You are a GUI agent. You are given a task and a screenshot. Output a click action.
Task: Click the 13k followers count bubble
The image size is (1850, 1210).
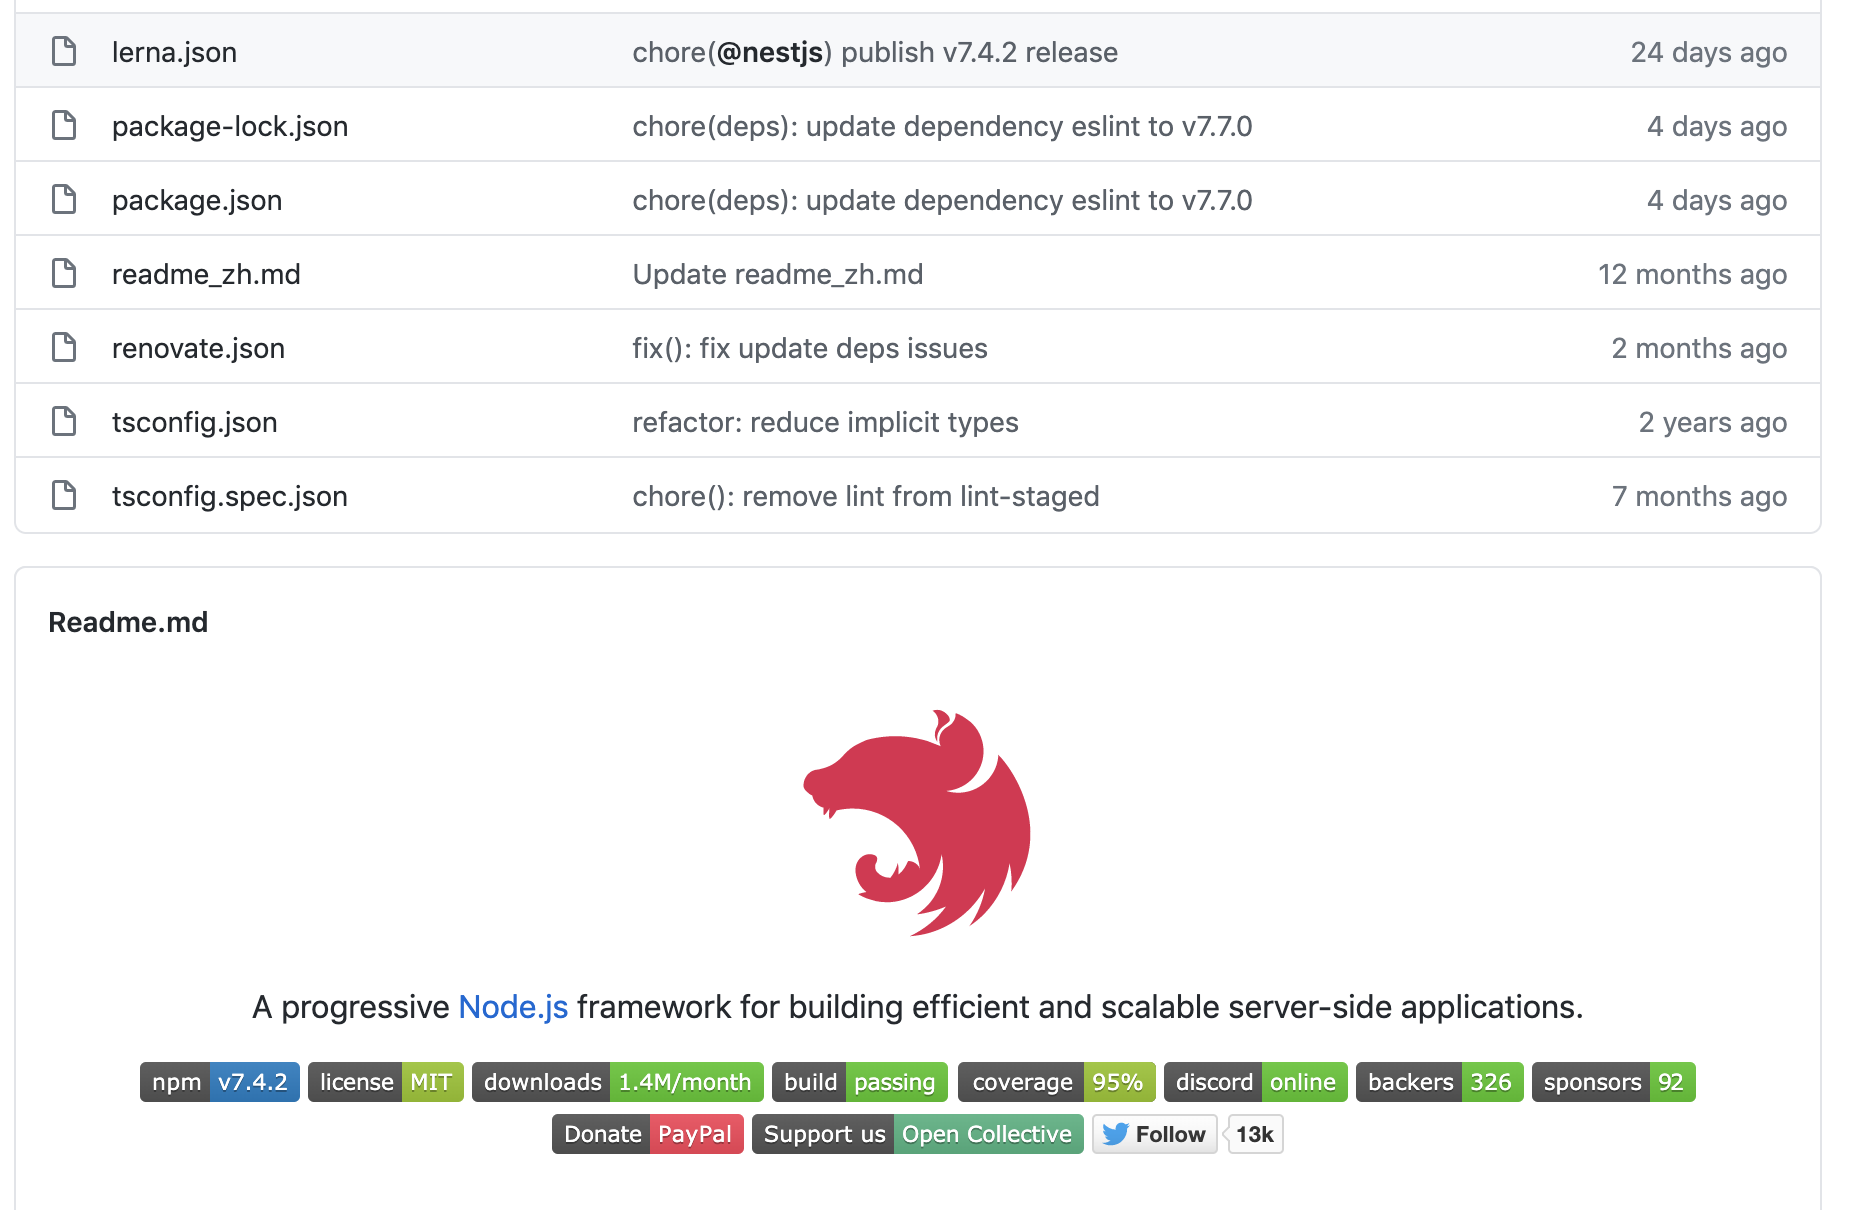click(x=1255, y=1134)
